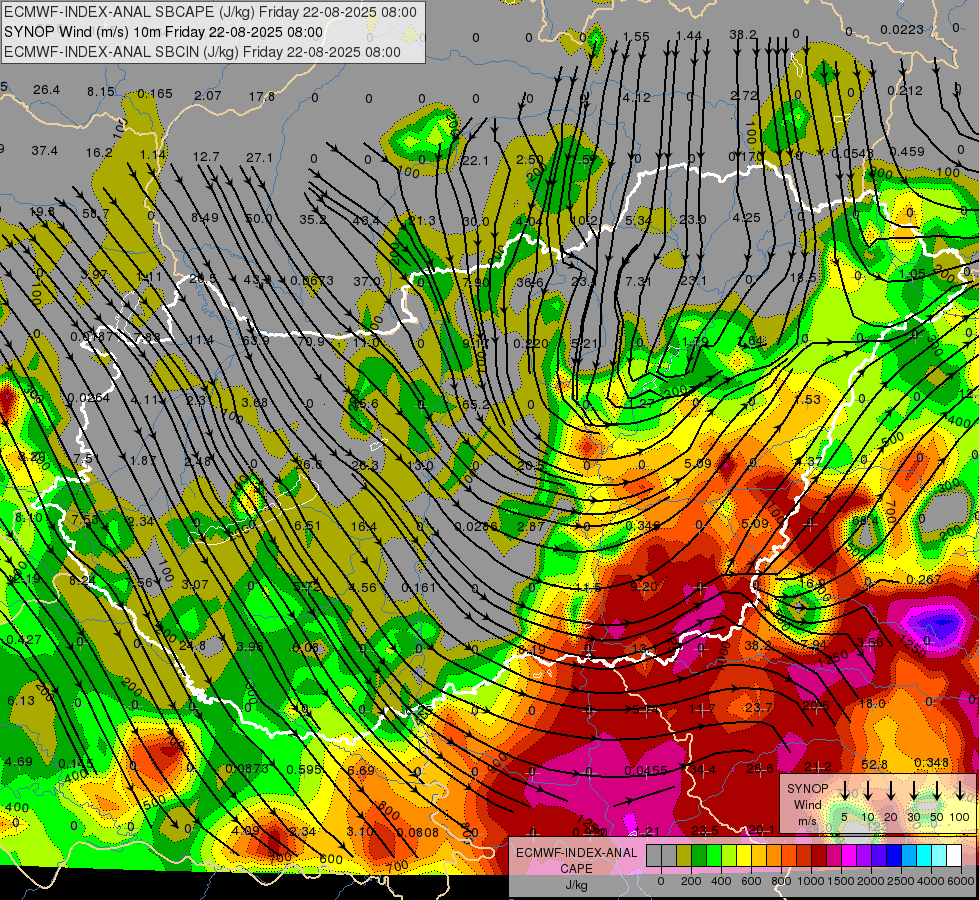The width and height of the screenshot is (979, 900).
Task: Click the 23.7 grid value
Action: (759, 707)
